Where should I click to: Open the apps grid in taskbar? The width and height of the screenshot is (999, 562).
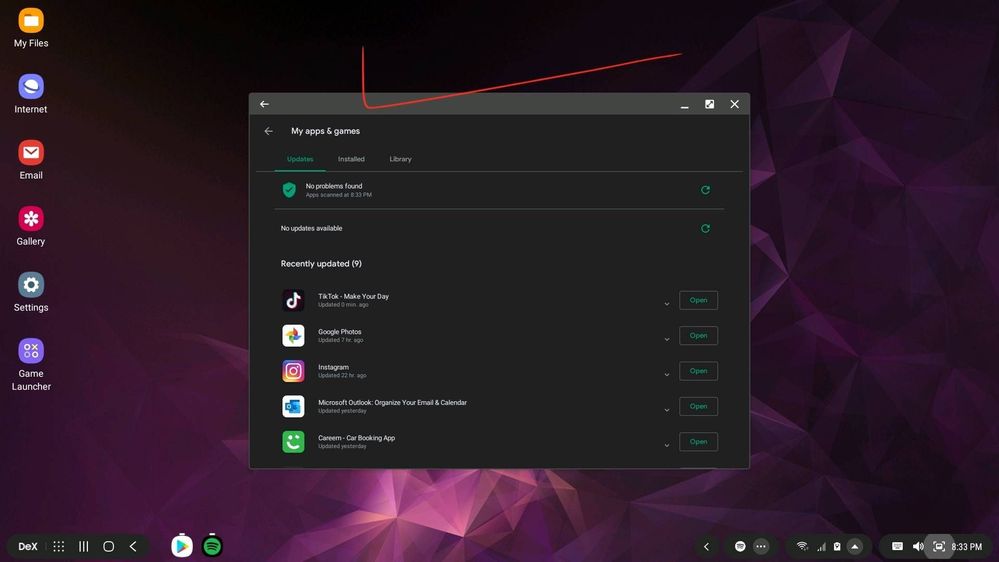click(59, 546)
